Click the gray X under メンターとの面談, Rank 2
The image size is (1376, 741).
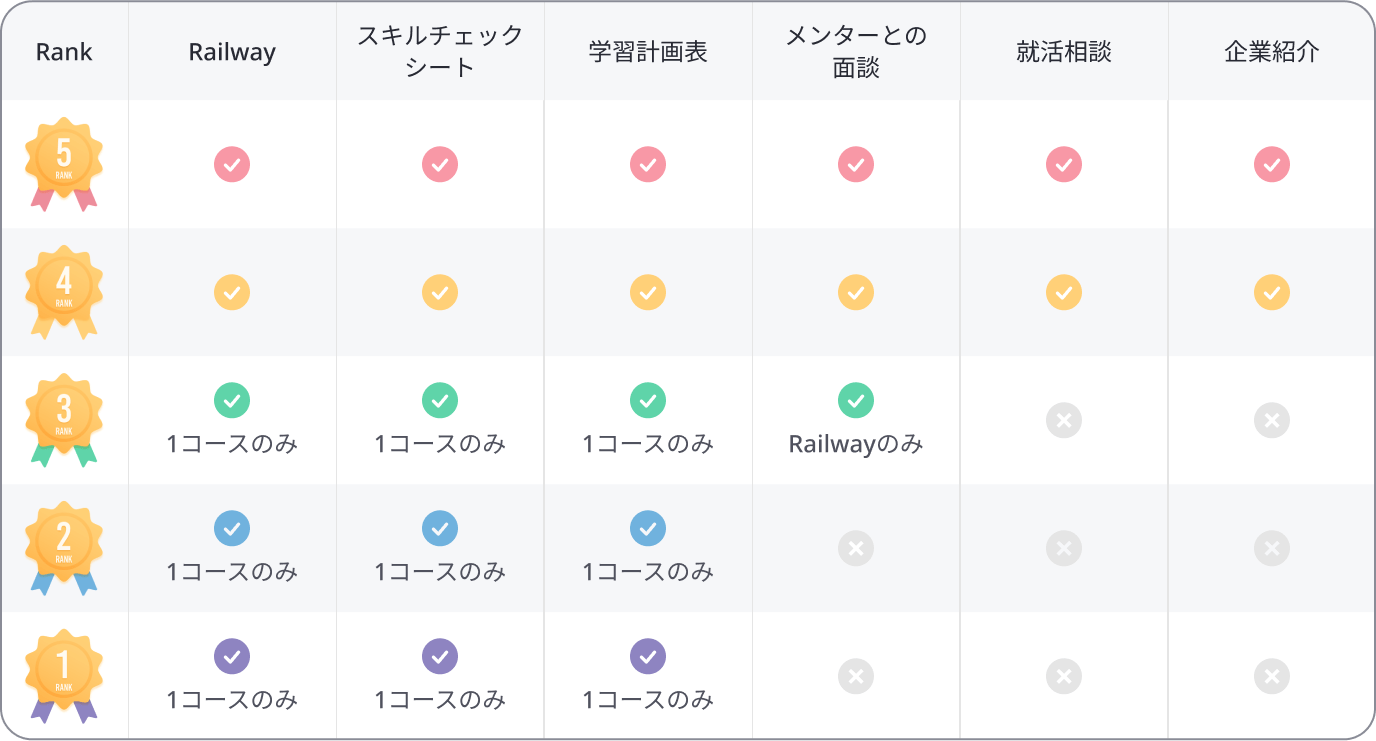856,548
